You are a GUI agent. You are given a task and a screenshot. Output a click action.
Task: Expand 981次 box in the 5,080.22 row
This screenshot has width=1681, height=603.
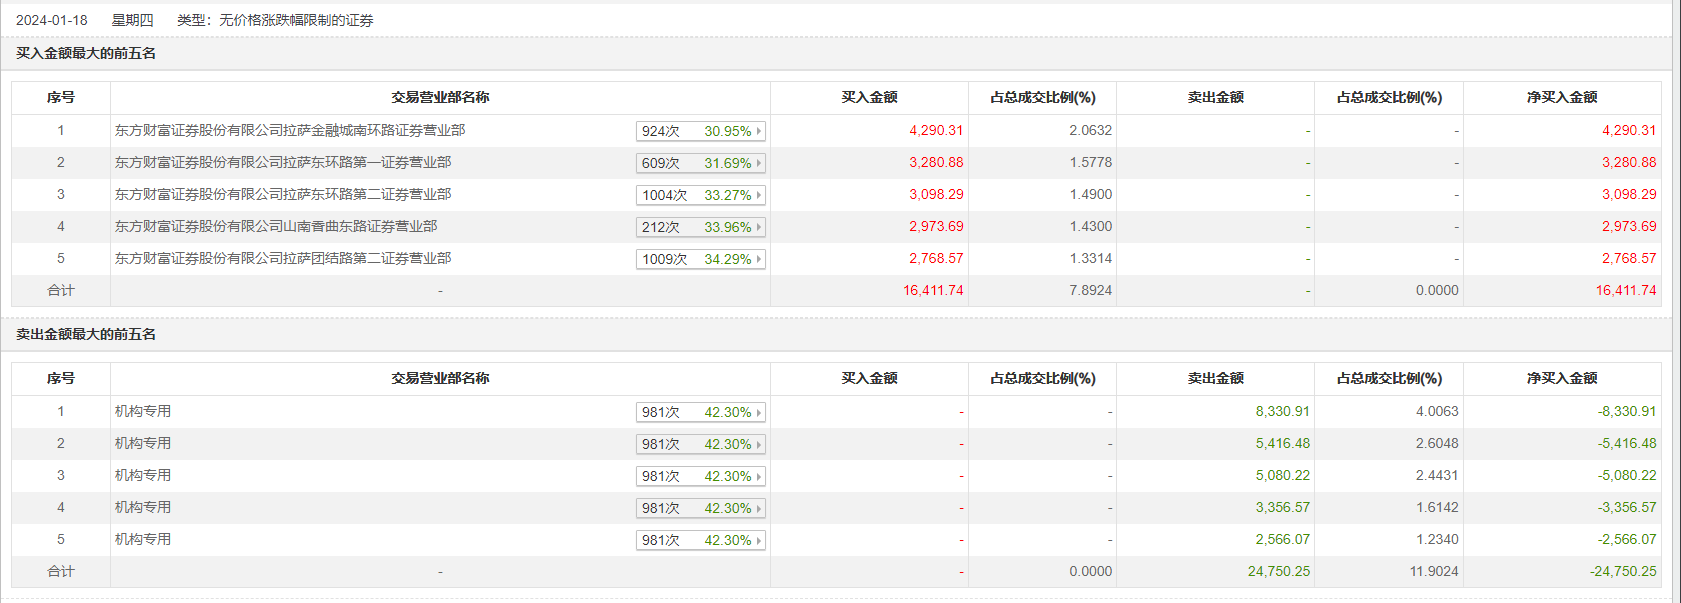coord(701,476)
